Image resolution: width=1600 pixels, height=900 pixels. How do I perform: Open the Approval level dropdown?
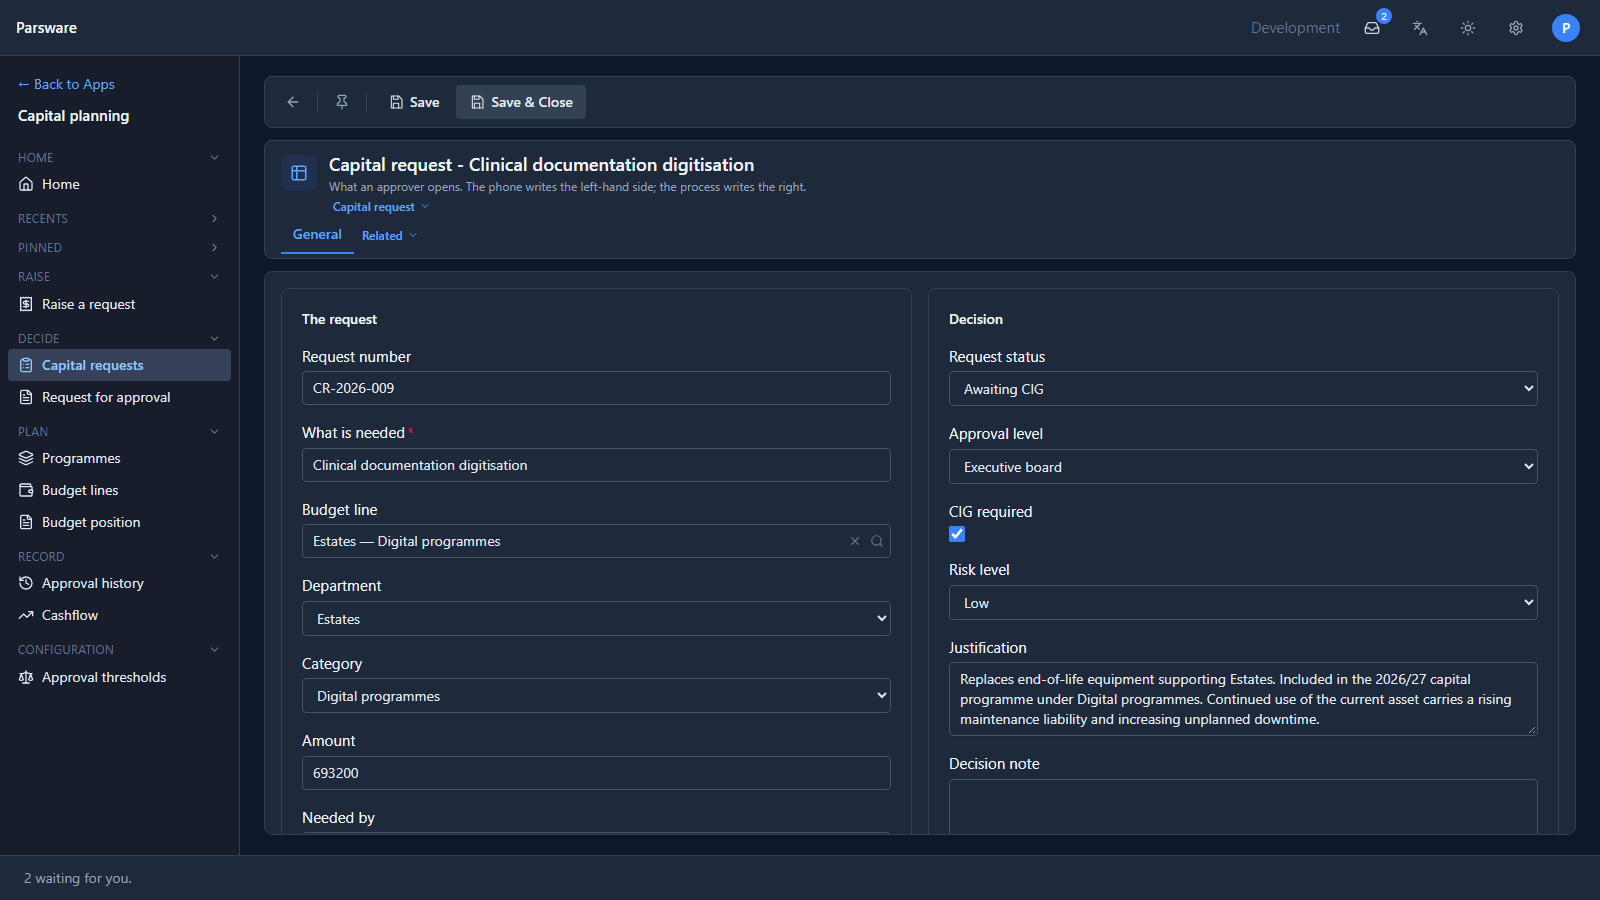click(1243, 467)
